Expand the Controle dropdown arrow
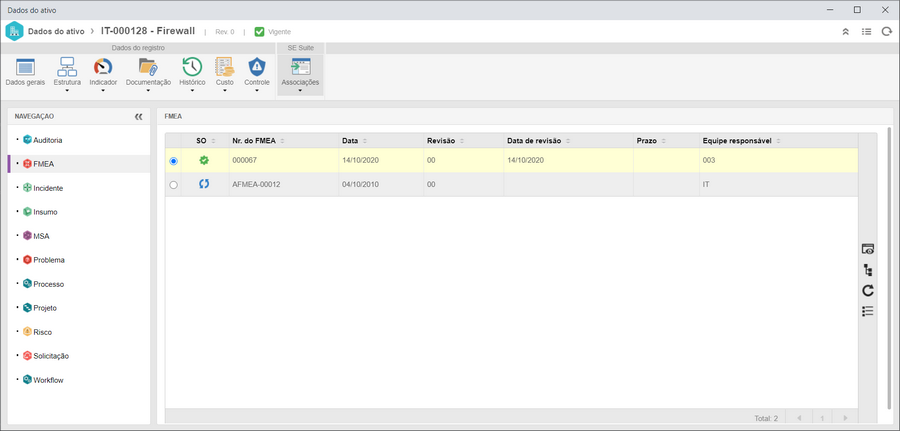Image resolution: width=900 pixels, height=431 pixels. [x=257, y=90]
